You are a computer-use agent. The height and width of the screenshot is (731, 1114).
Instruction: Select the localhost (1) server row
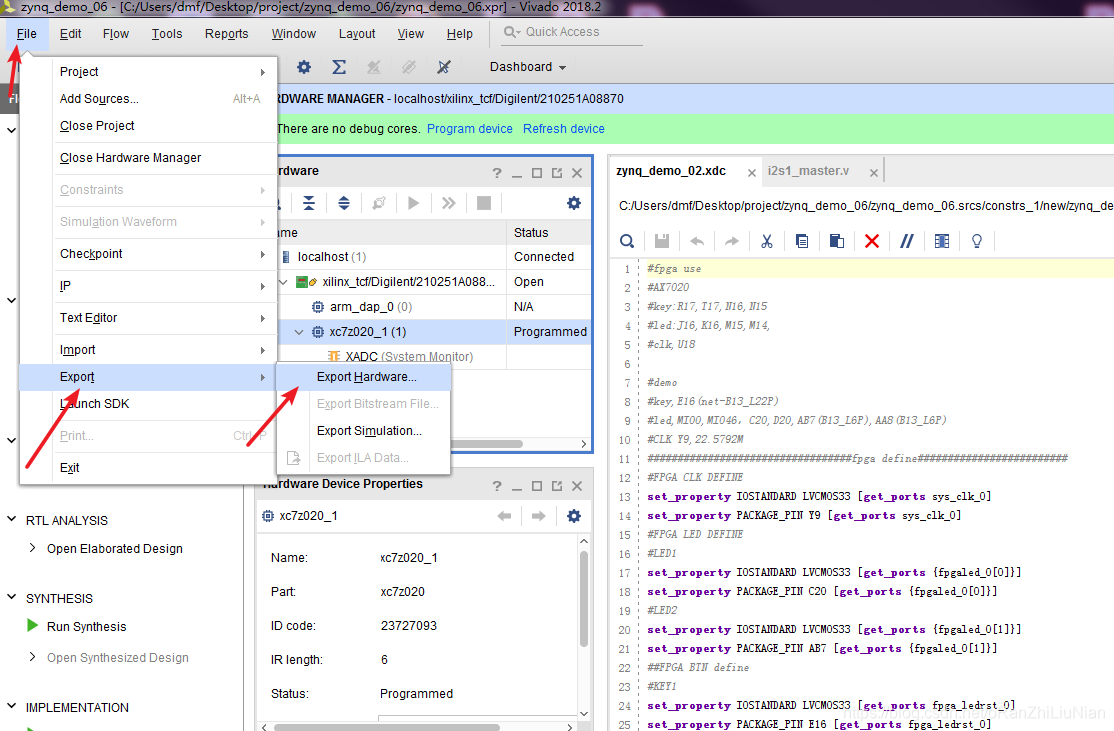(433, 256)
